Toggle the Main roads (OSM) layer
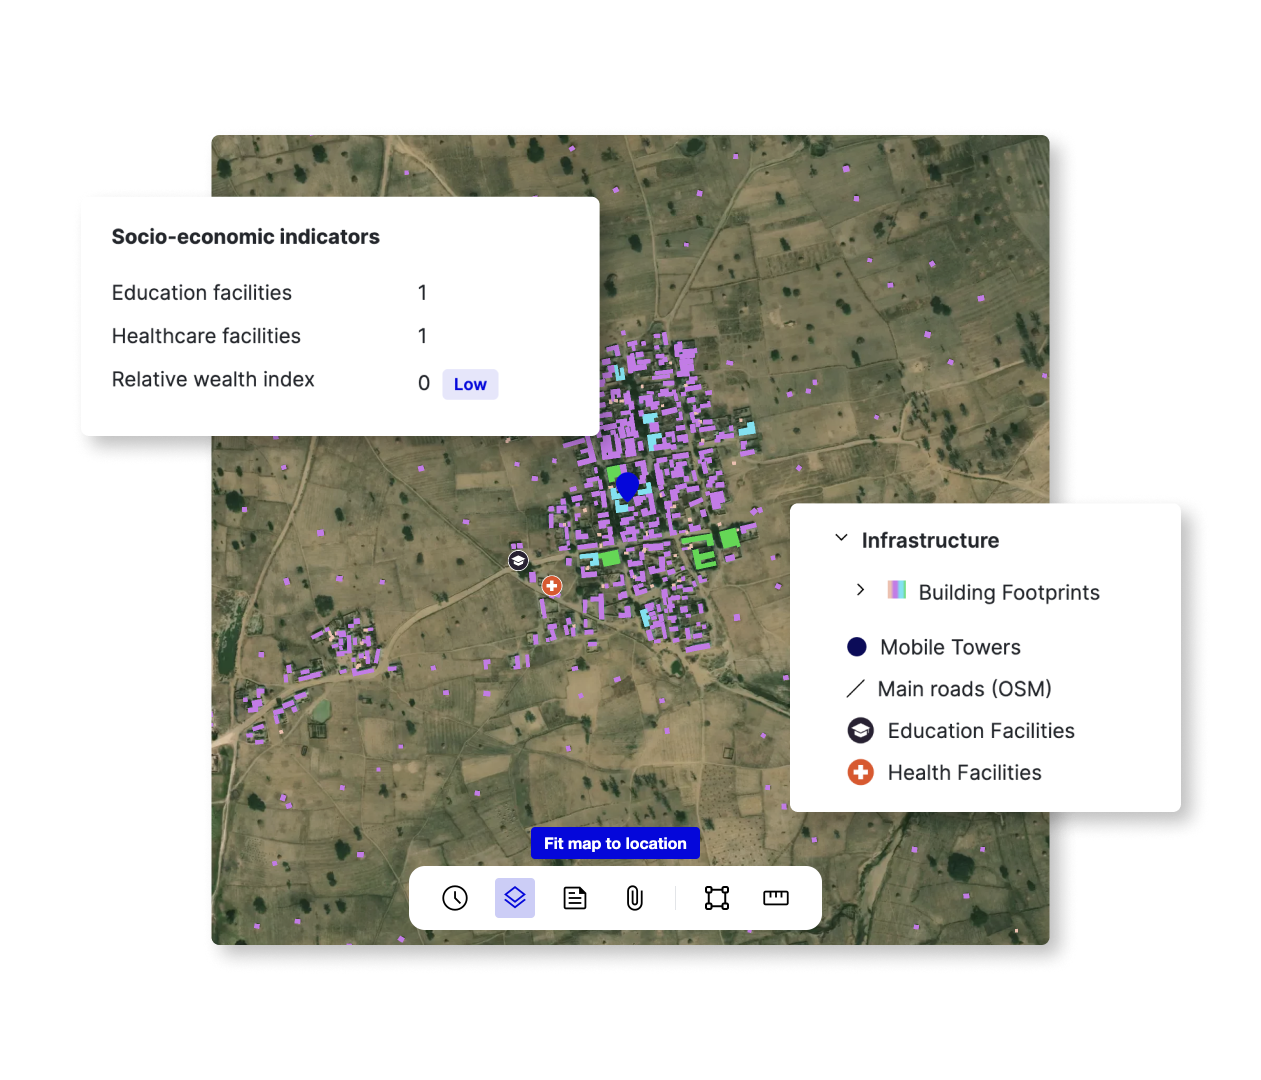 963,689
